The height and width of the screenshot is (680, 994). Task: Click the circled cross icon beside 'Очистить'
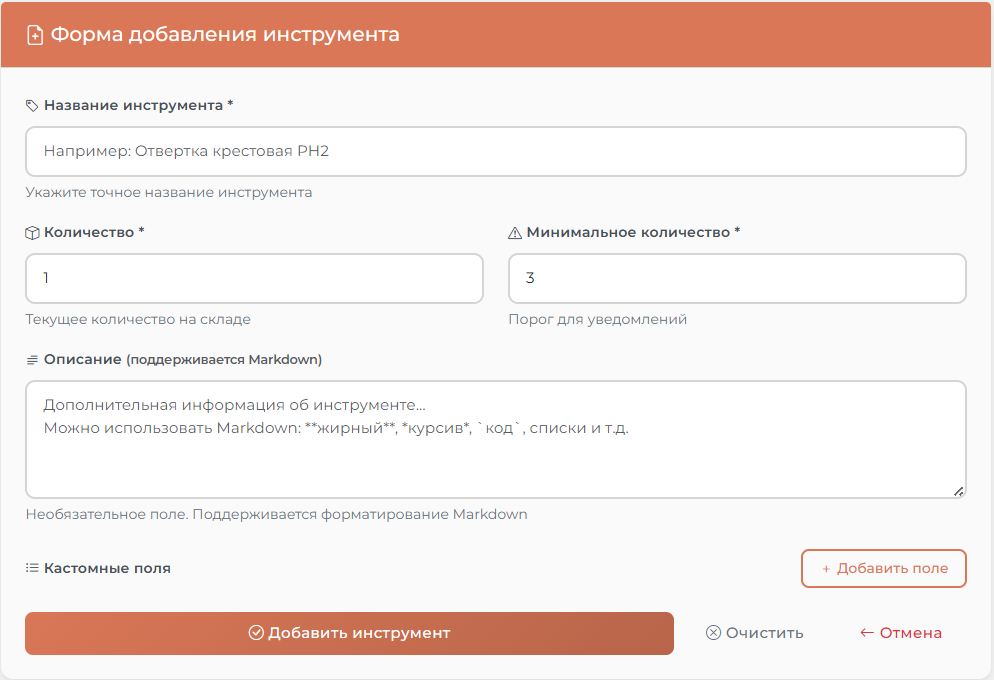click(713, 632)
